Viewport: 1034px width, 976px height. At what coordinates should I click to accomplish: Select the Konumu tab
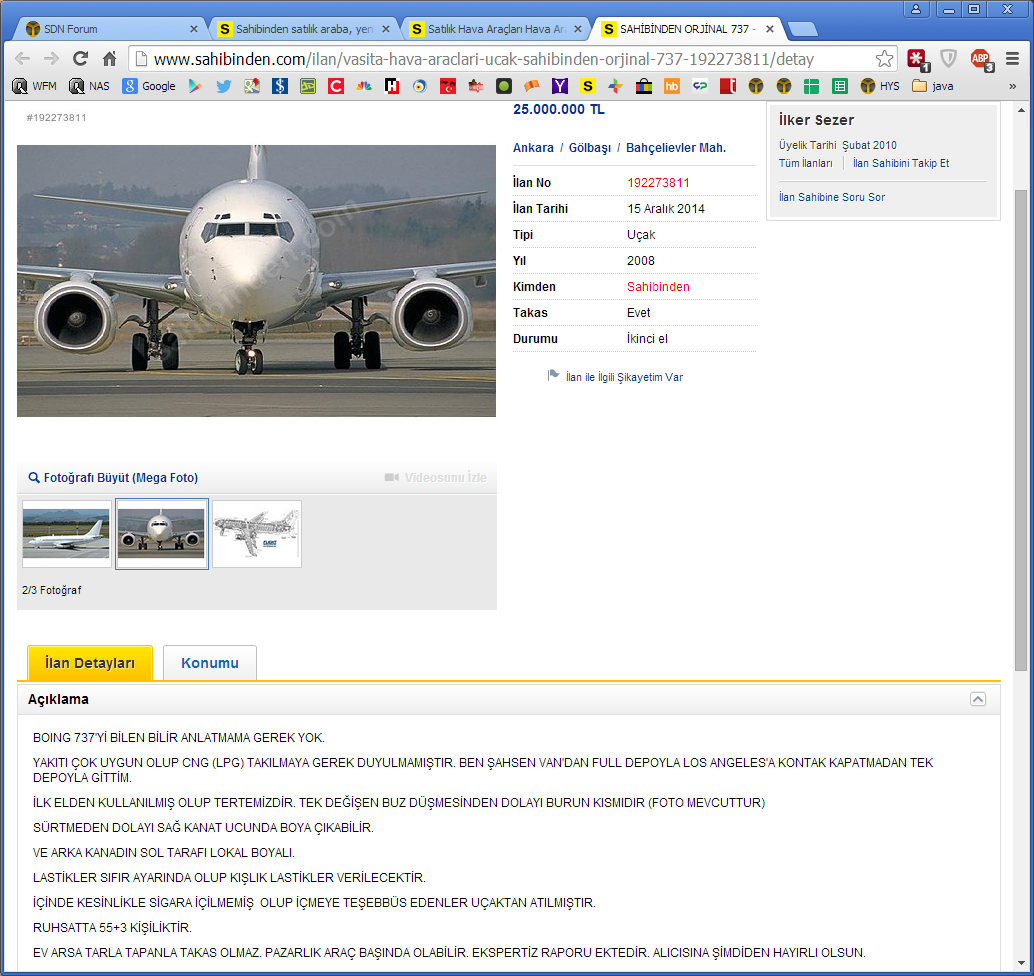[210, 663]
